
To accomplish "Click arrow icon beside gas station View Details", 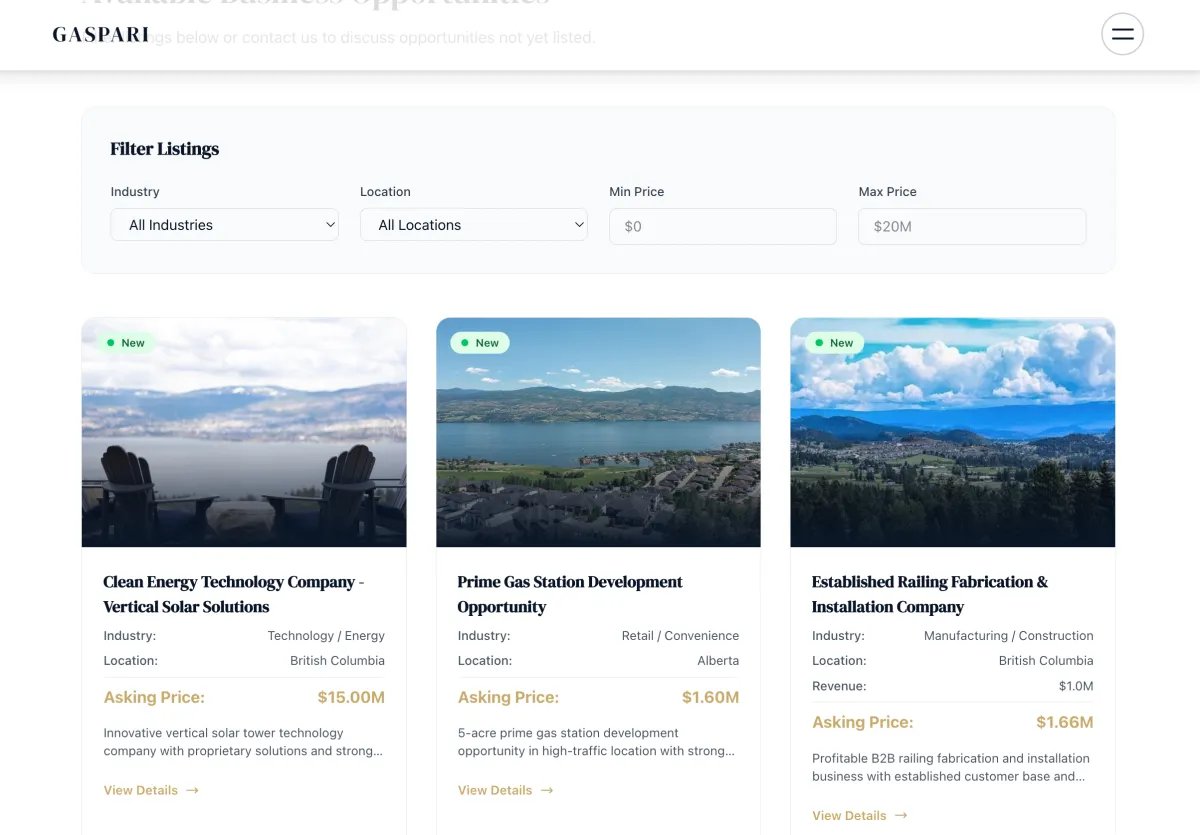I will 547,790.
